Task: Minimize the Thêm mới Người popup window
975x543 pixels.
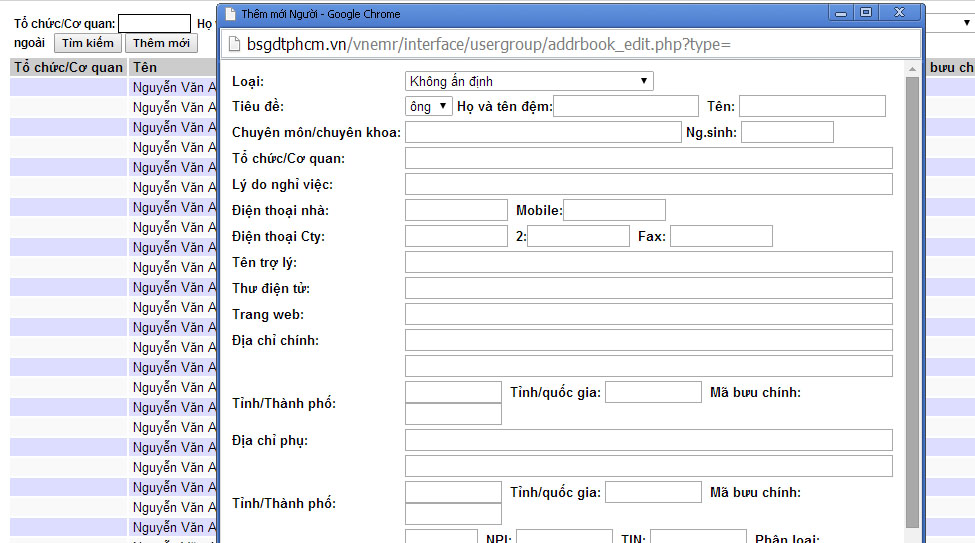Action: tap(841, 12)
